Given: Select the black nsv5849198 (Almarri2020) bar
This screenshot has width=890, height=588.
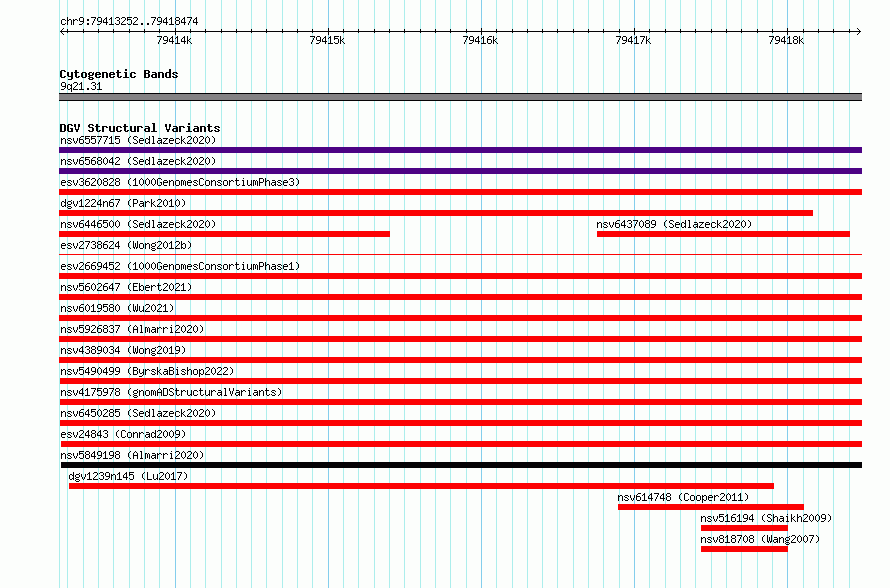Looking at the screenshot, I should 461,465.
